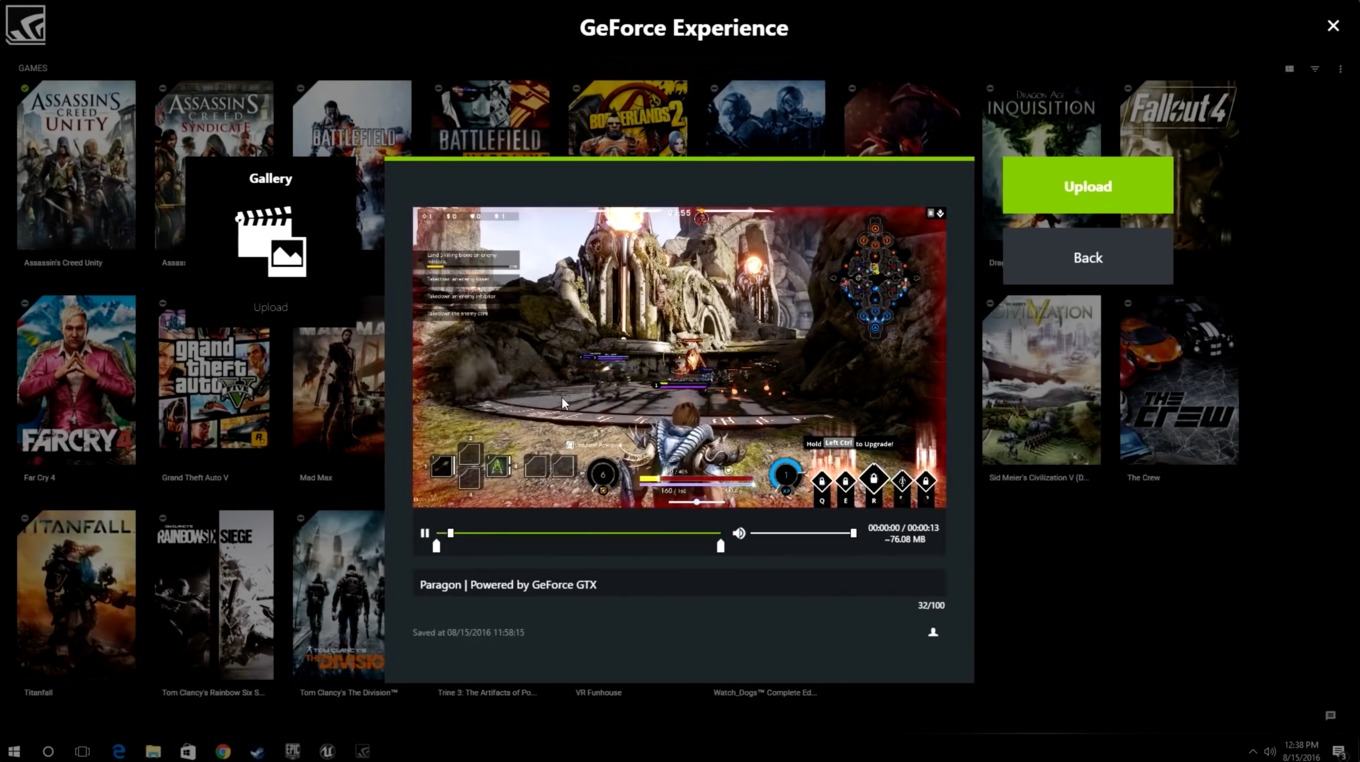Image resolution: width=1360 pixels, height=762 pixels.
Task: Click the optimized checkmark on Assassin's Creed Unity
Action: (x=24, y=88)
